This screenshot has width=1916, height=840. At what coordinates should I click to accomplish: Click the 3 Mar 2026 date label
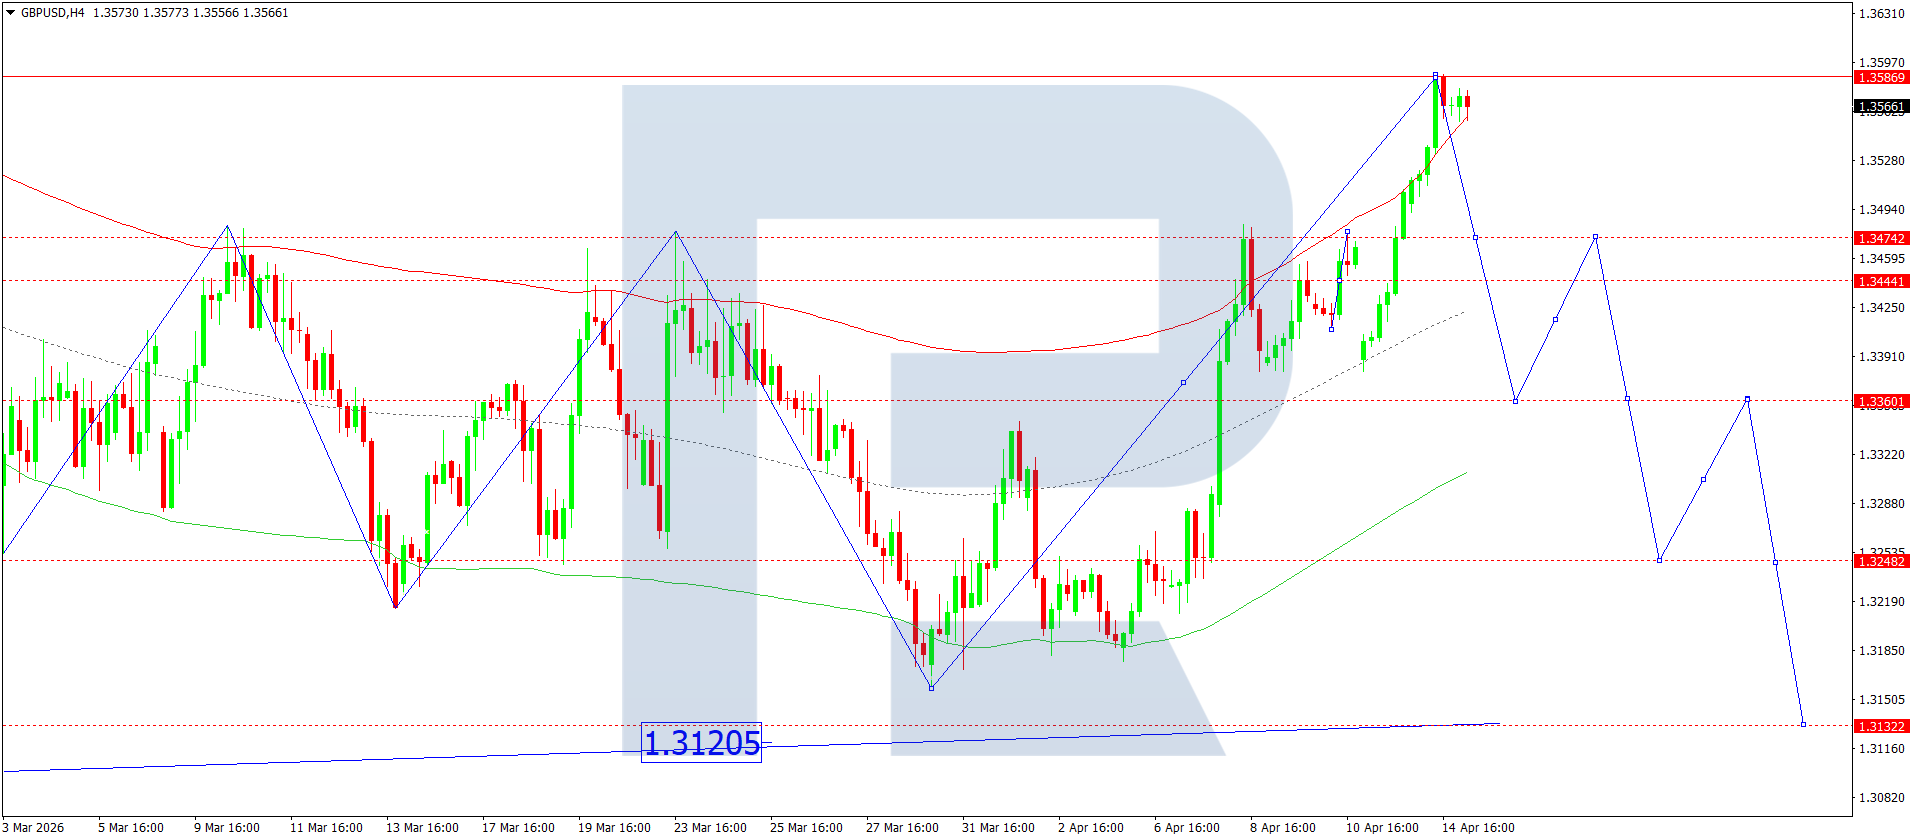click(x=34, y=827)
